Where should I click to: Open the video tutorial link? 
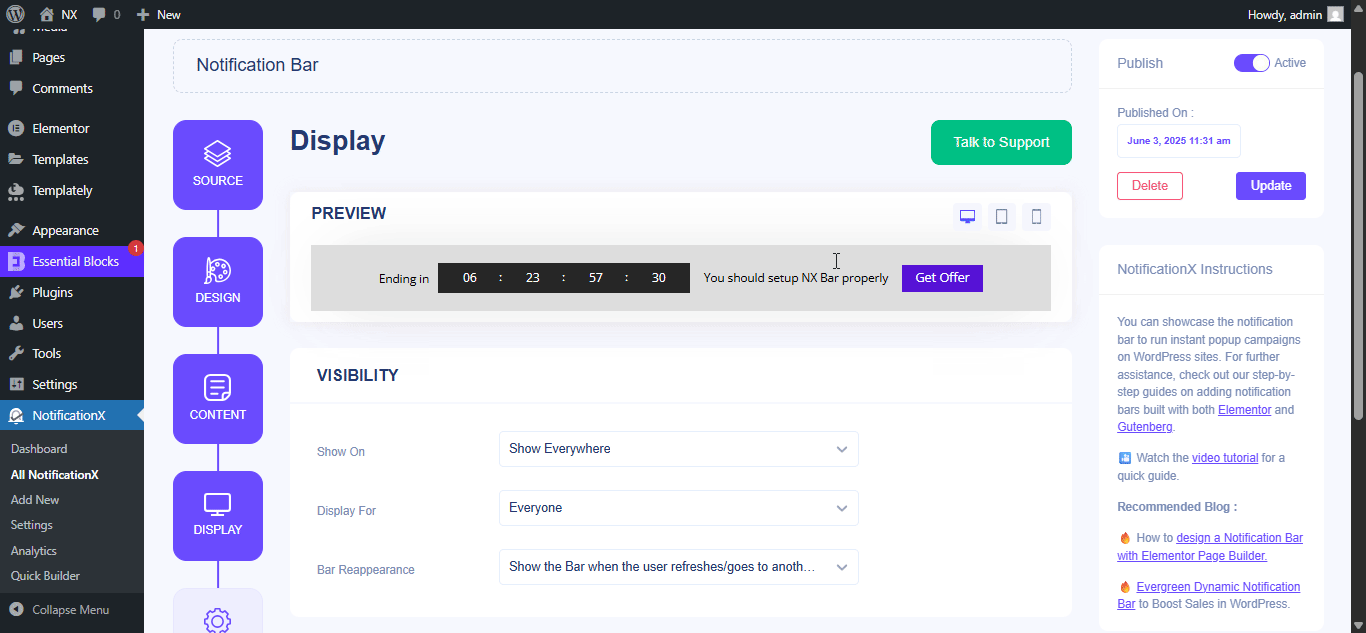pos(1225,458)
